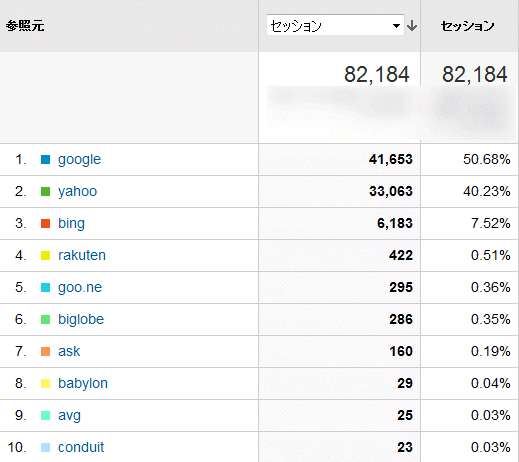
Task: Click the 40.23% percentage cell
Action: 487,192
